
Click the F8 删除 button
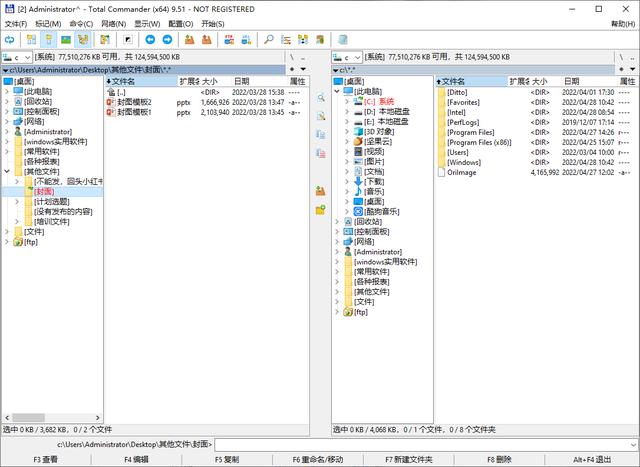[499, 460]
